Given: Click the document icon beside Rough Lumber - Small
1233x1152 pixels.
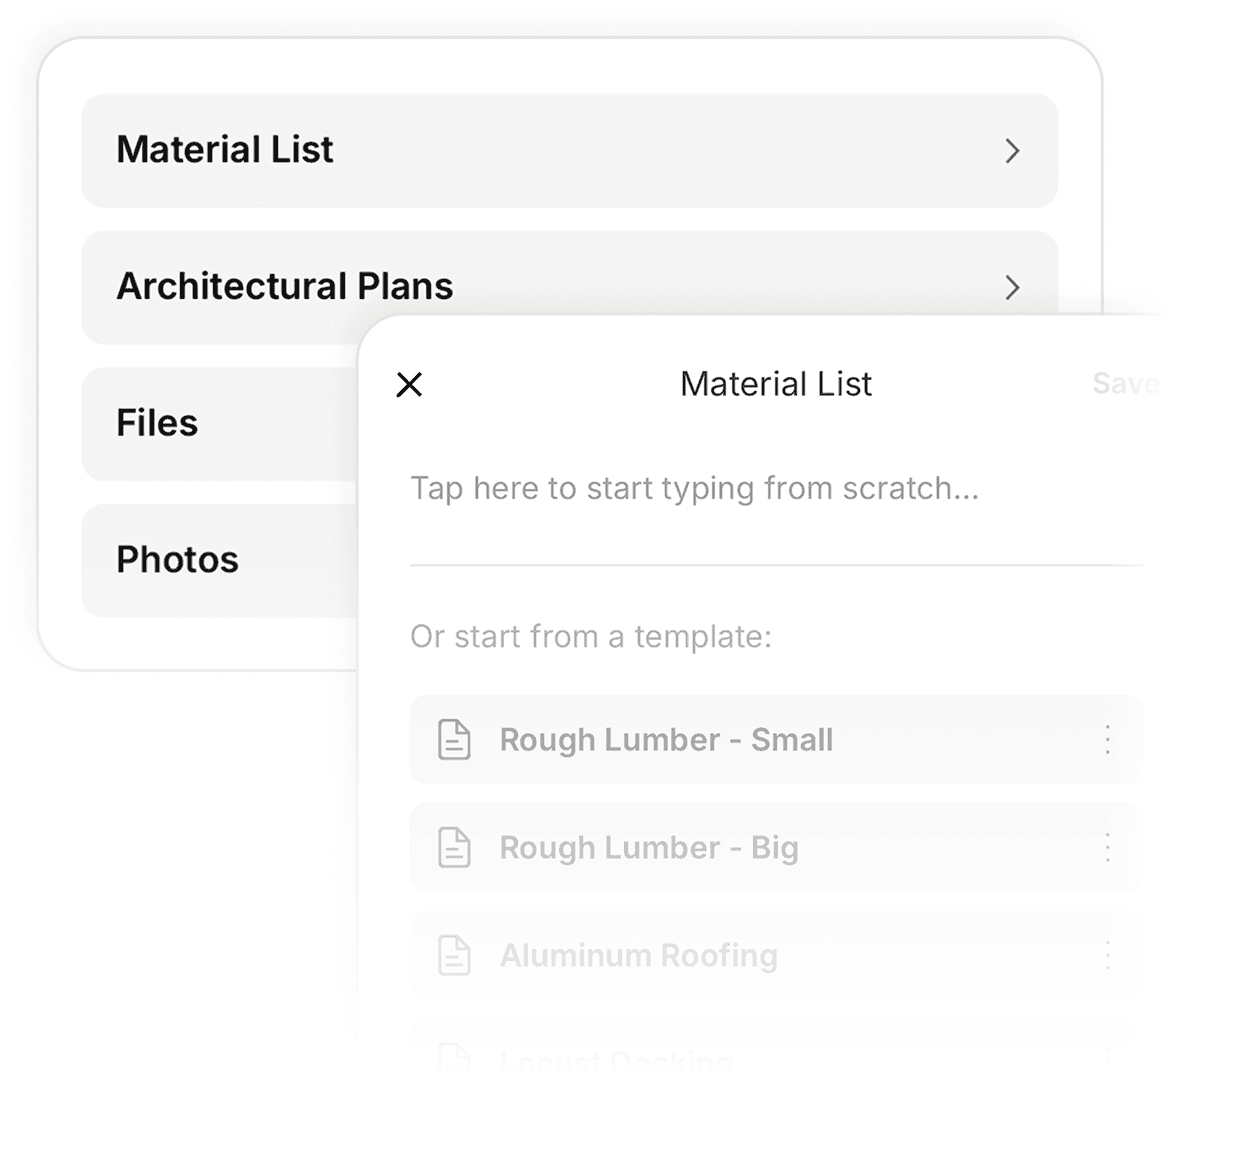Looking at the screenshot, I should 454,740.
